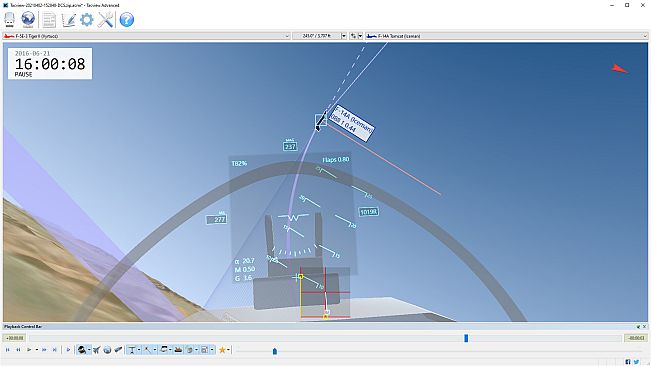This screenshot has width=651, height=366.
Task: Open the labels options dropdown arrow
Action: click(139, 350)
